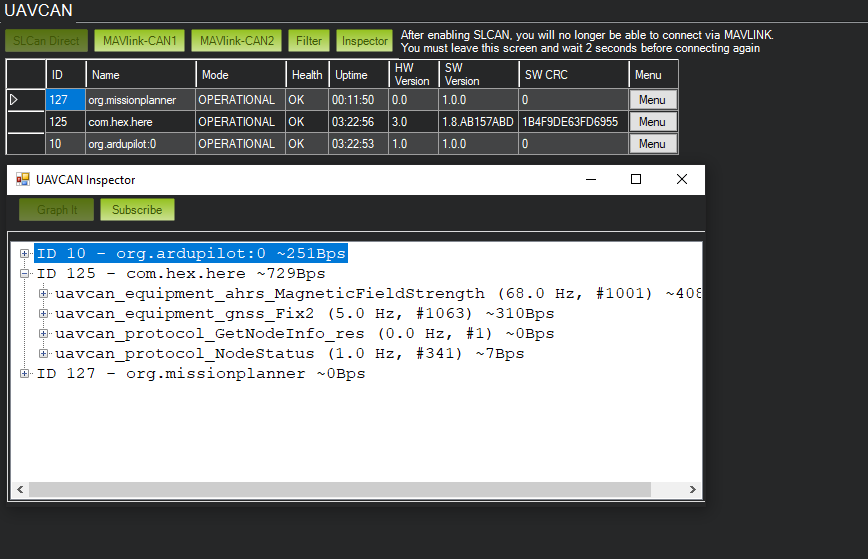Expand the MagneticFieldStrength message entry

point(44,294)
